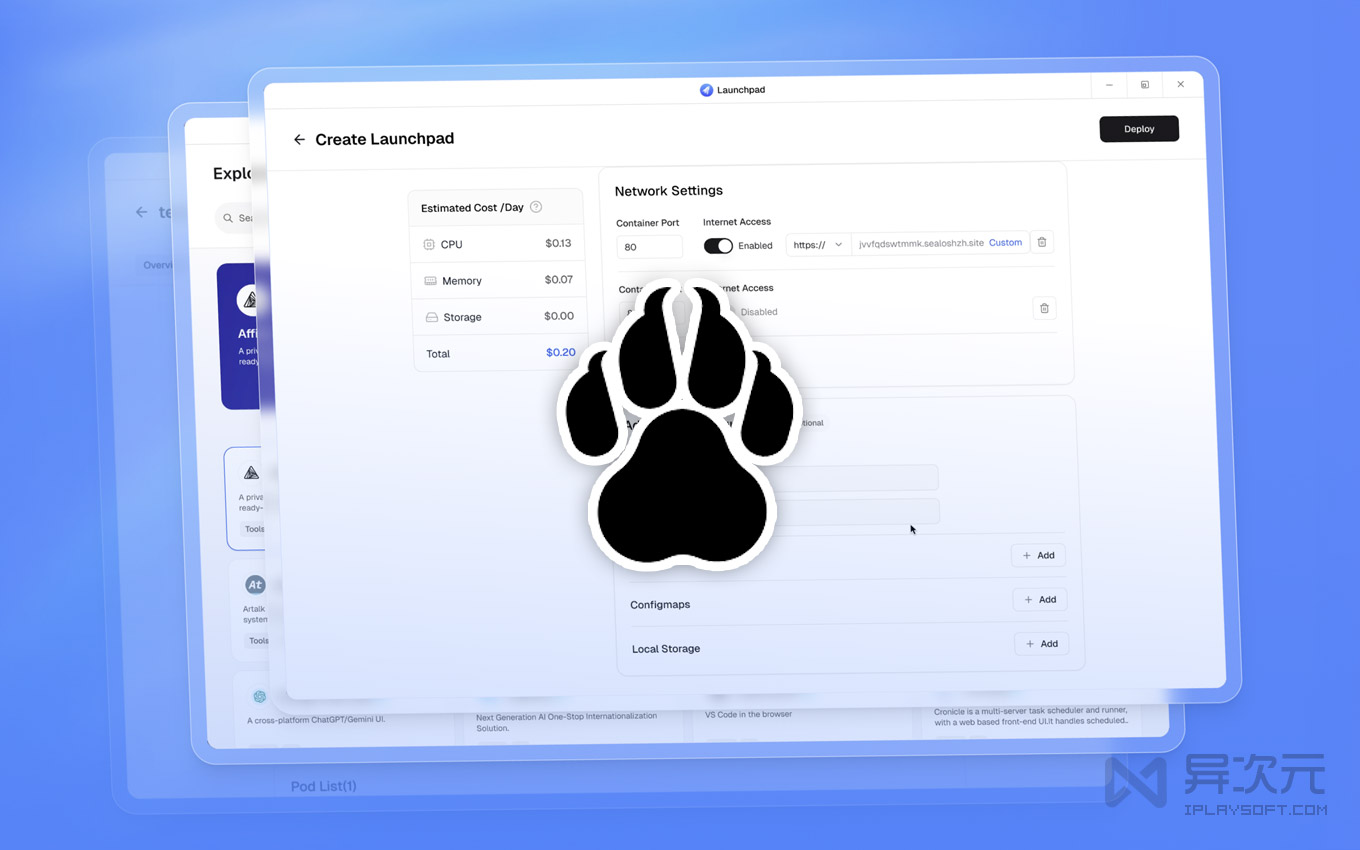Click the Launchpad logo in the title bar
1360x850 pixels.
(x=706, y=90)
